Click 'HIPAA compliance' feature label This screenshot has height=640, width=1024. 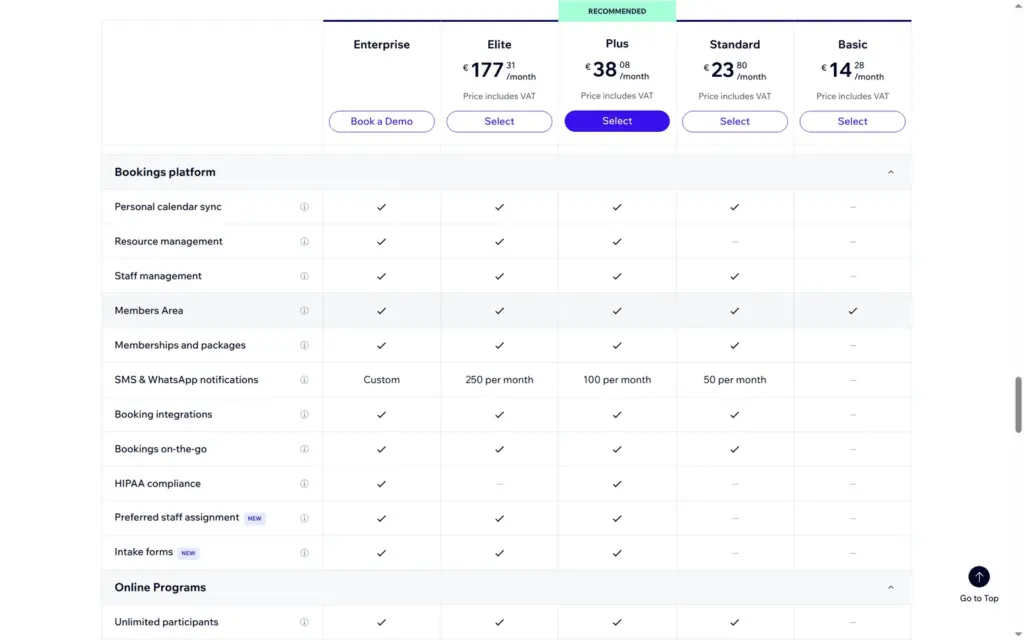[x=157, y=484]
